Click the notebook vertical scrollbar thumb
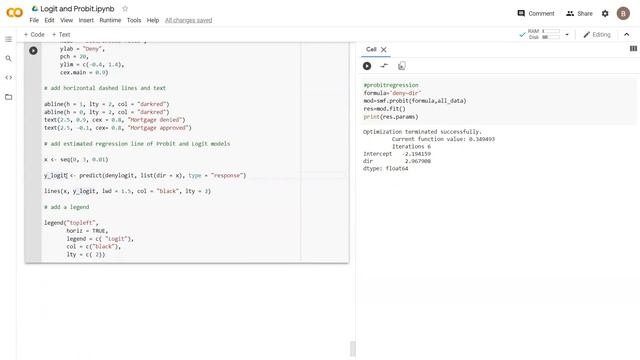This screenshot has width=640, height=360. (353, 349)
